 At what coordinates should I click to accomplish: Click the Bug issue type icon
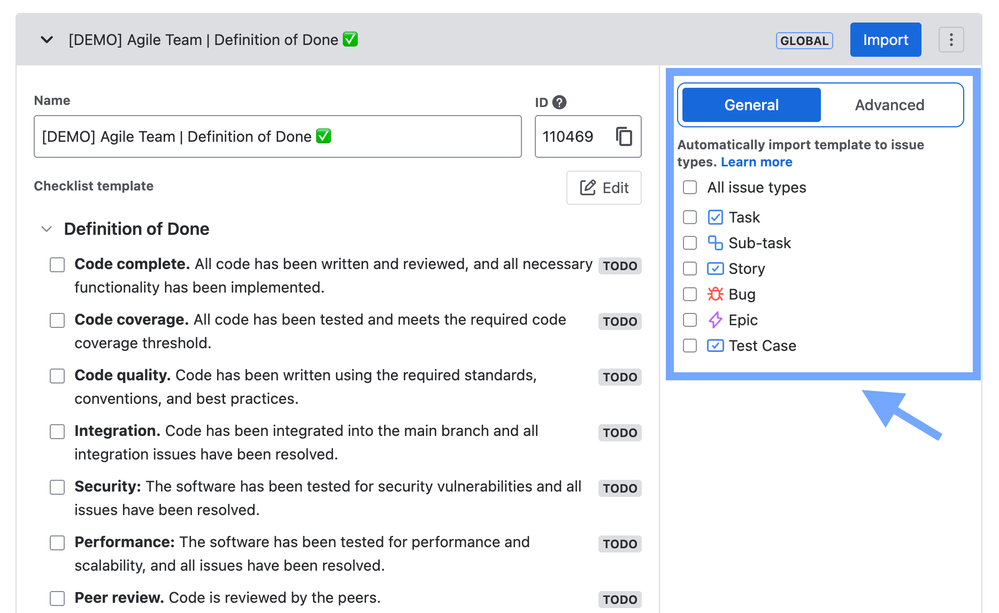[715, 294]
